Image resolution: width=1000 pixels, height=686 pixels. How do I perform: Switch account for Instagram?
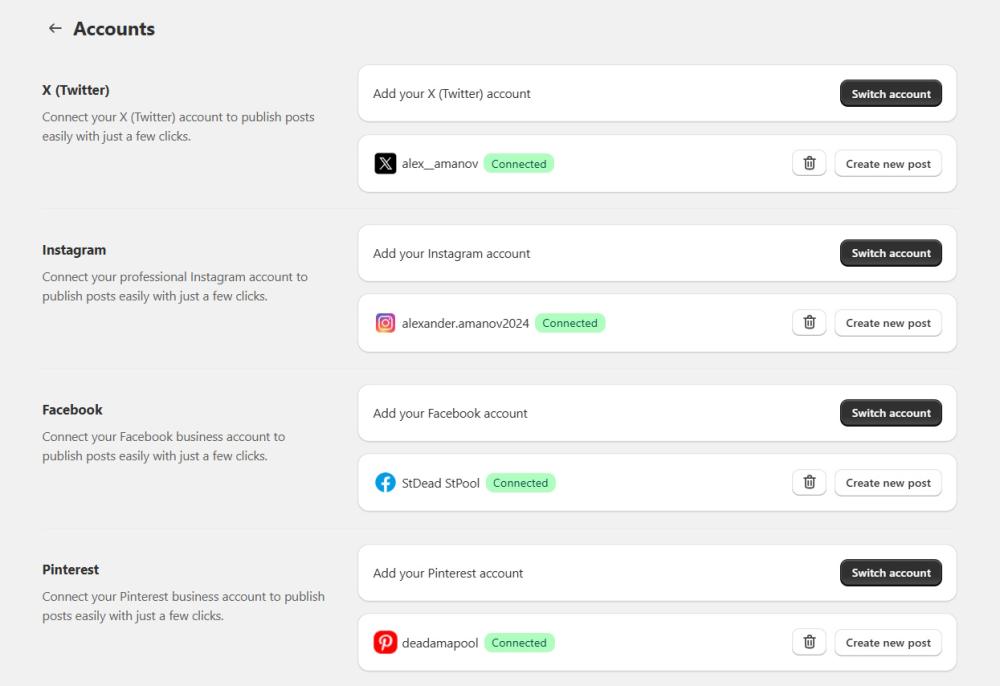coord(890,254)
